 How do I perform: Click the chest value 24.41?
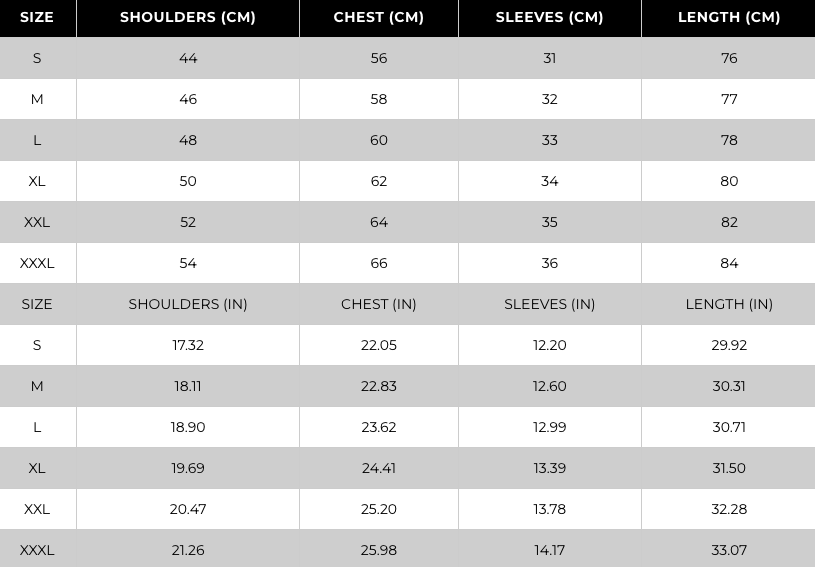click(x=378, y=468)
